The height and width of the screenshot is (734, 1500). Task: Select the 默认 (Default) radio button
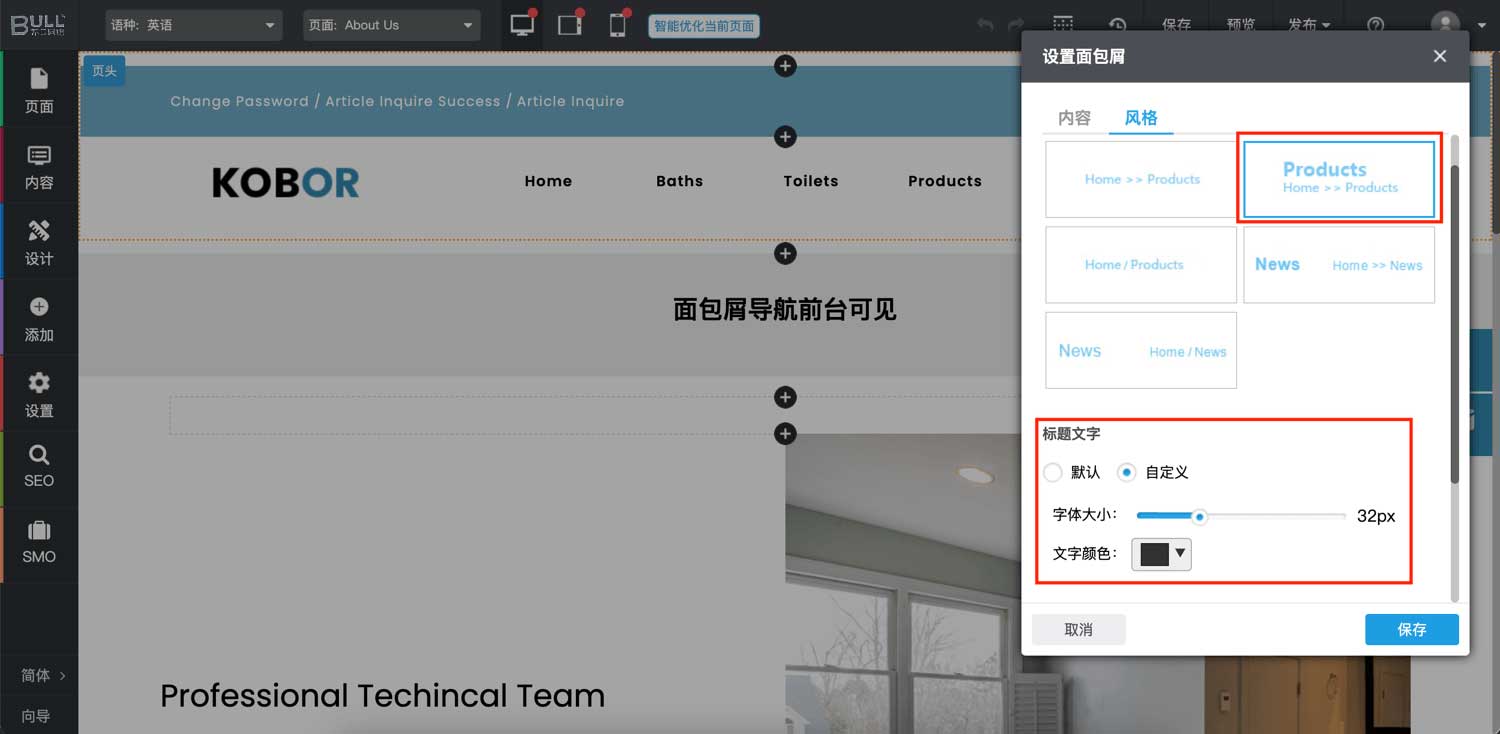coord(1053,472)
